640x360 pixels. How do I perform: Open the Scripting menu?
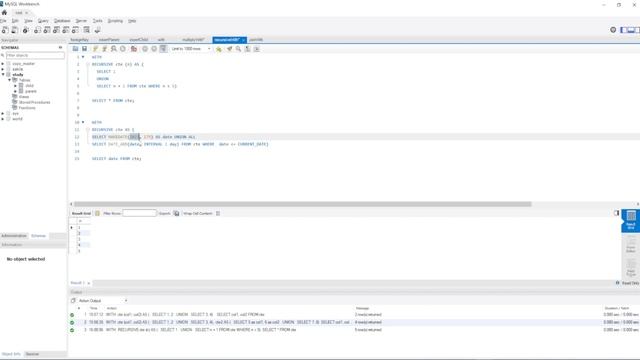tap(115, 21)
